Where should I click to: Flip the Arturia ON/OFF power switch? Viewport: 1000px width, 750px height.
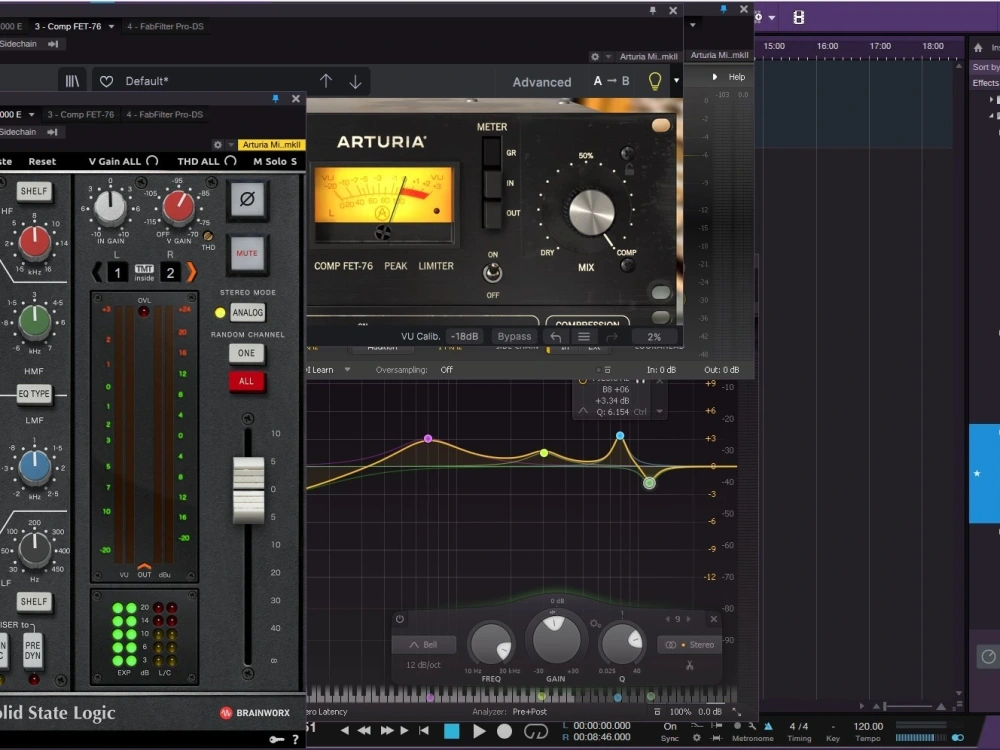[x=492, y=274]
